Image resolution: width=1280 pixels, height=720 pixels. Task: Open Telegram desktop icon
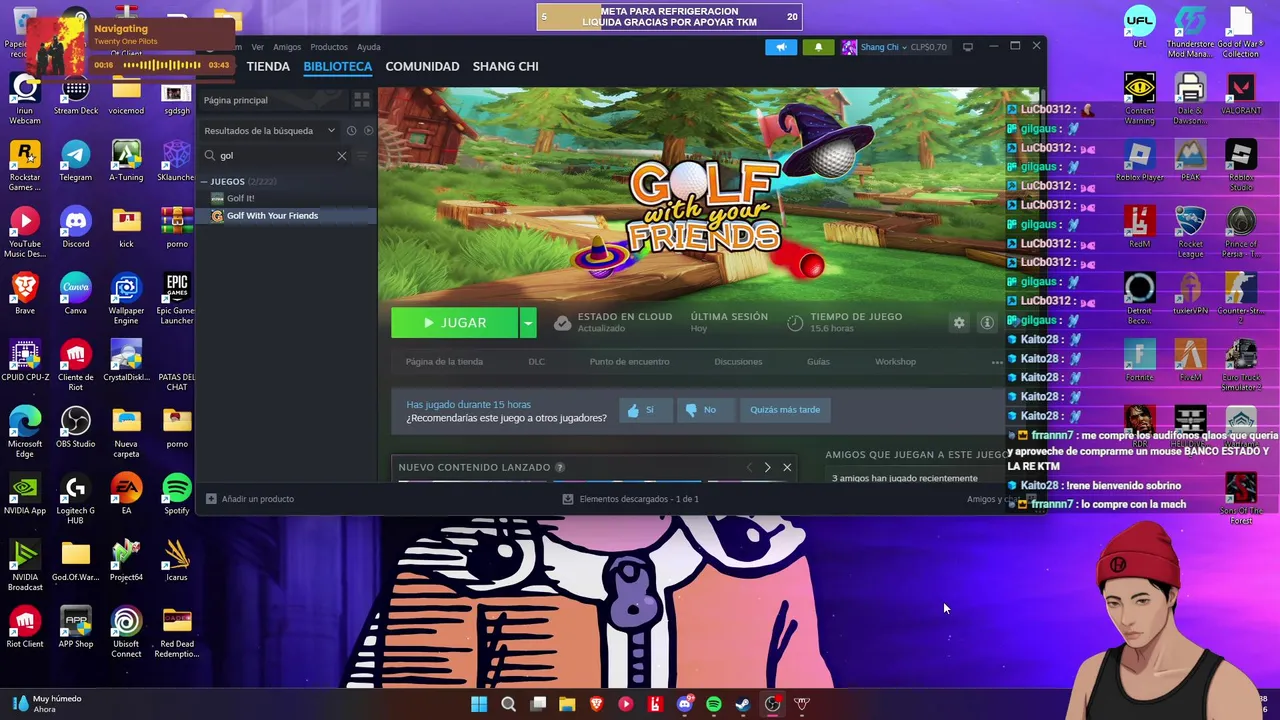76,161
